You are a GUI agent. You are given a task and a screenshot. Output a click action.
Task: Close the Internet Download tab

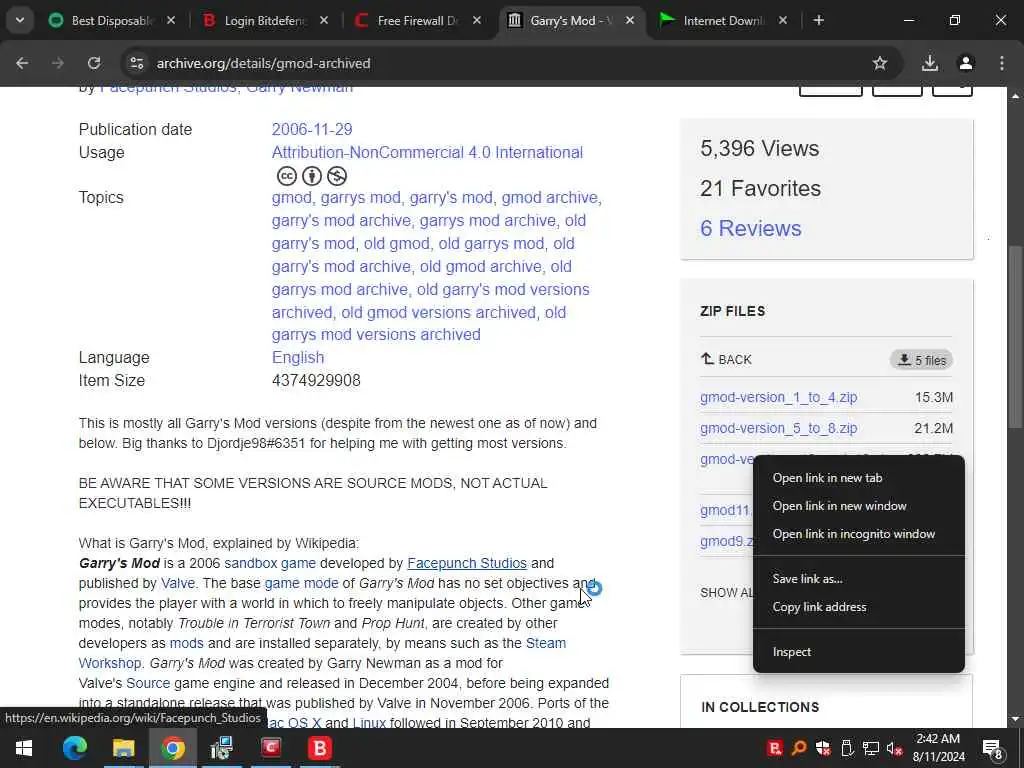[783, 20]
